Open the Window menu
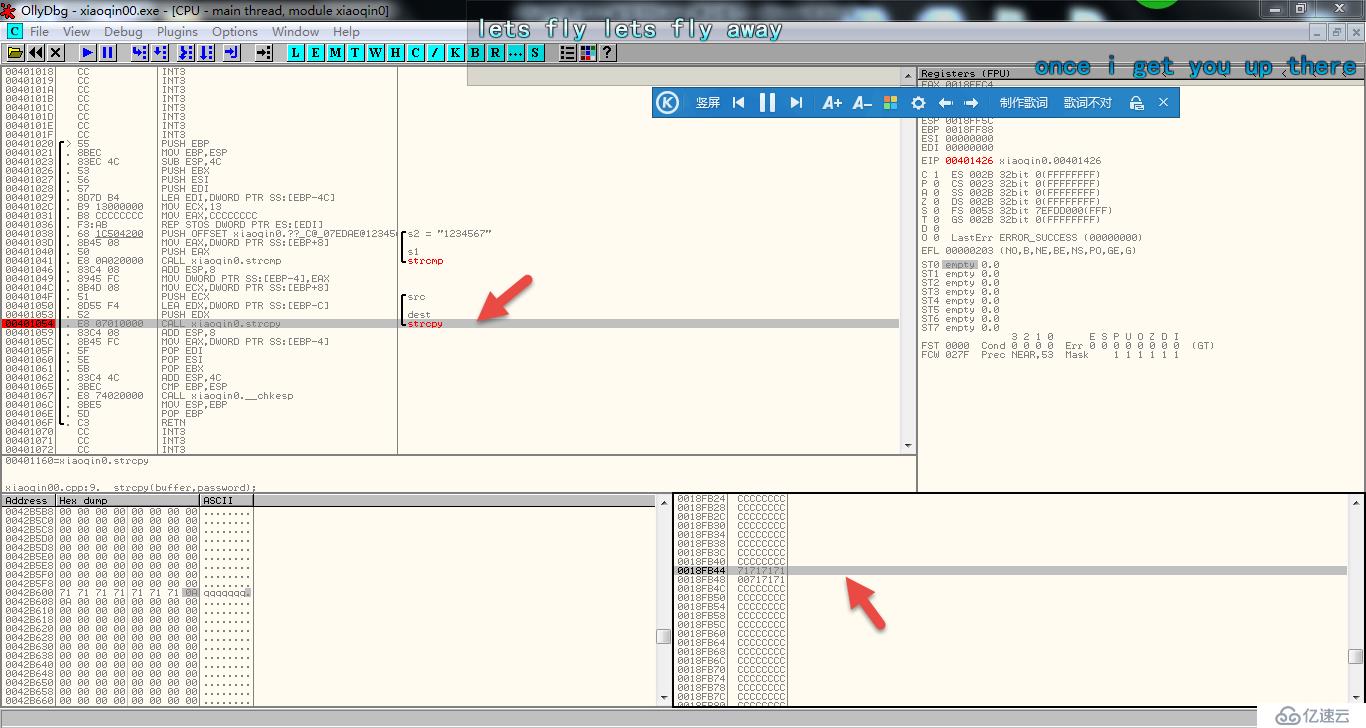The width and height of the screenshot is (1366, 728). (x=295, y=31)
